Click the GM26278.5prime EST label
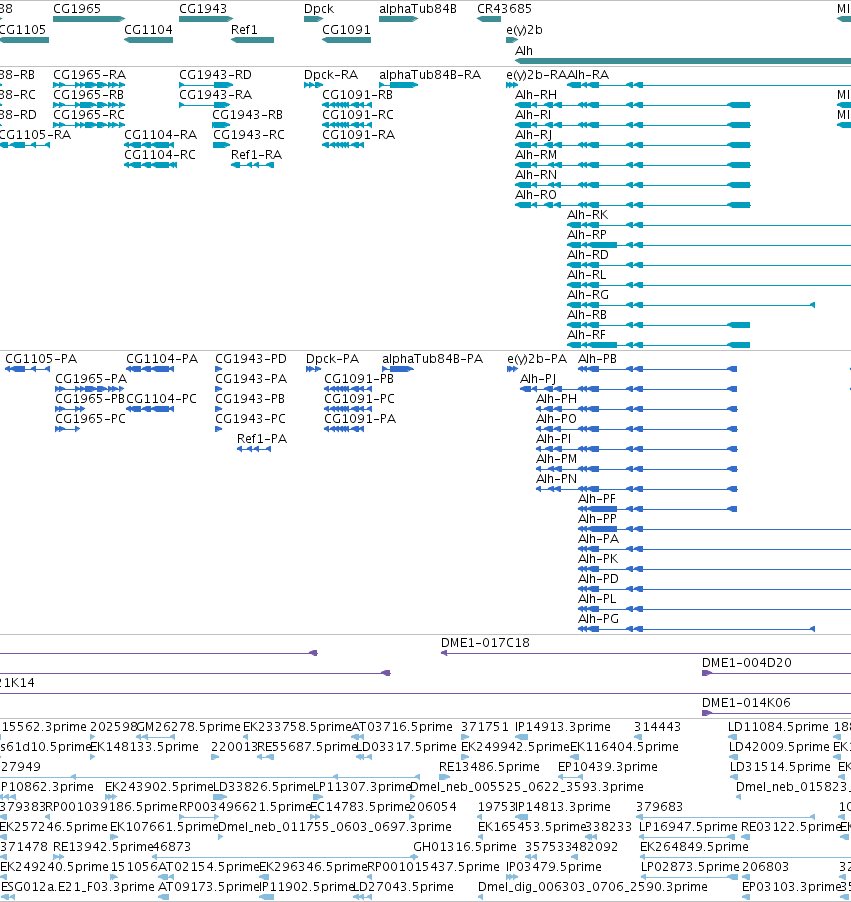The height and width of the screenshot is (902, 851). coord(189,727)
